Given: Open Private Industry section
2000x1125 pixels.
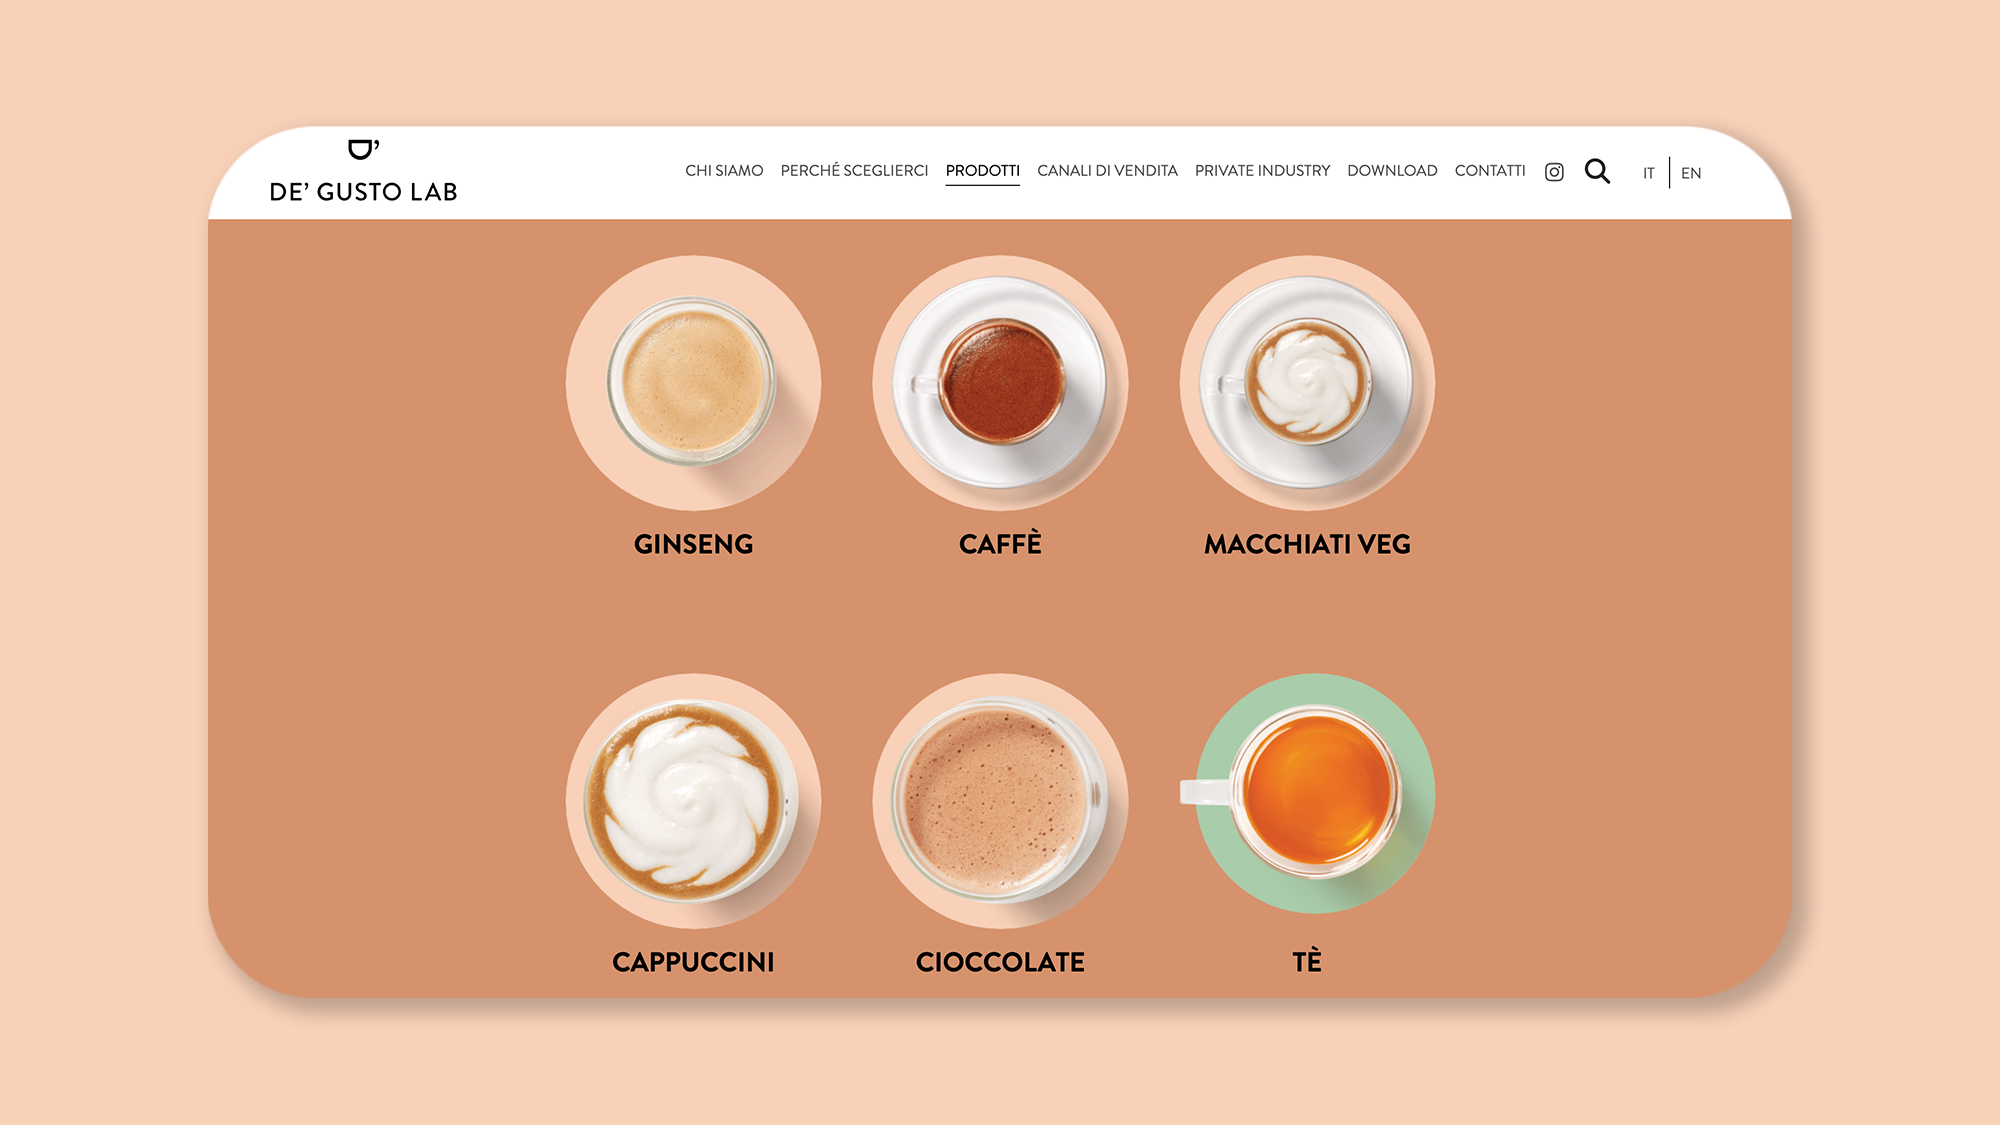Looking at the screenshot, I should tap(1262, 171).
